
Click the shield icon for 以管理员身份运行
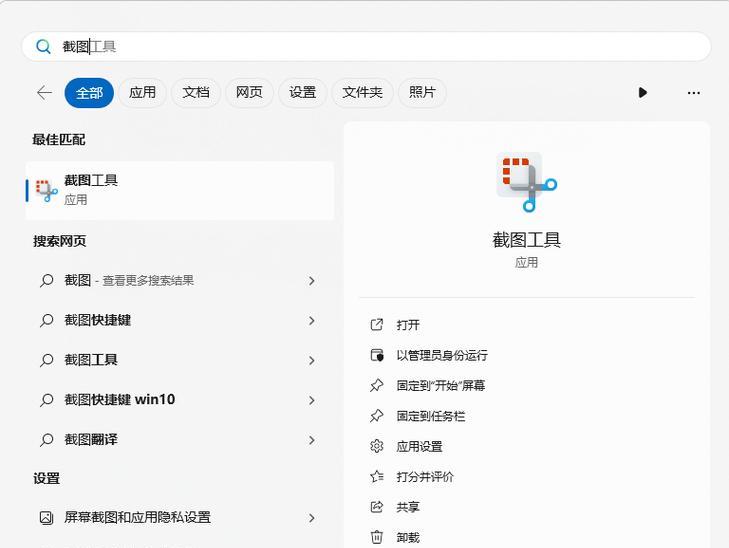[x=377, y=355]
